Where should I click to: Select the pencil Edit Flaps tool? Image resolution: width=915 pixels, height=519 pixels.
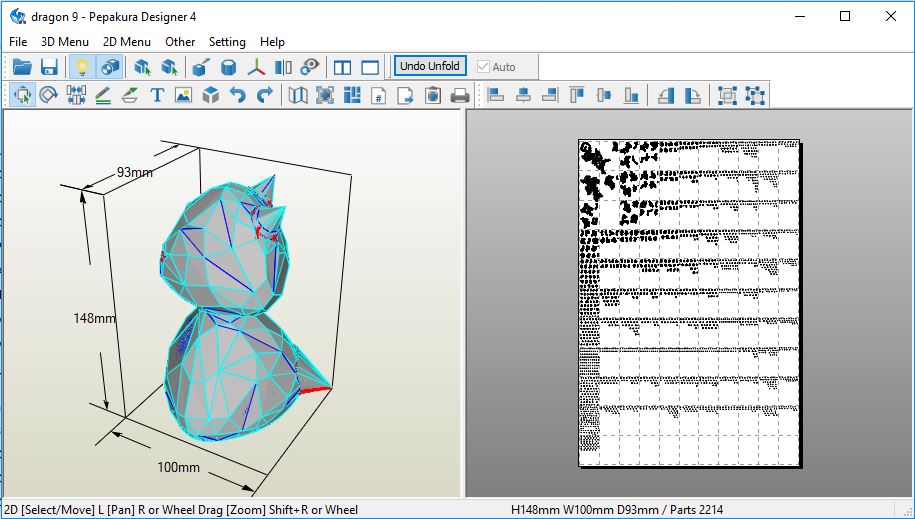[x=103, y=95]
